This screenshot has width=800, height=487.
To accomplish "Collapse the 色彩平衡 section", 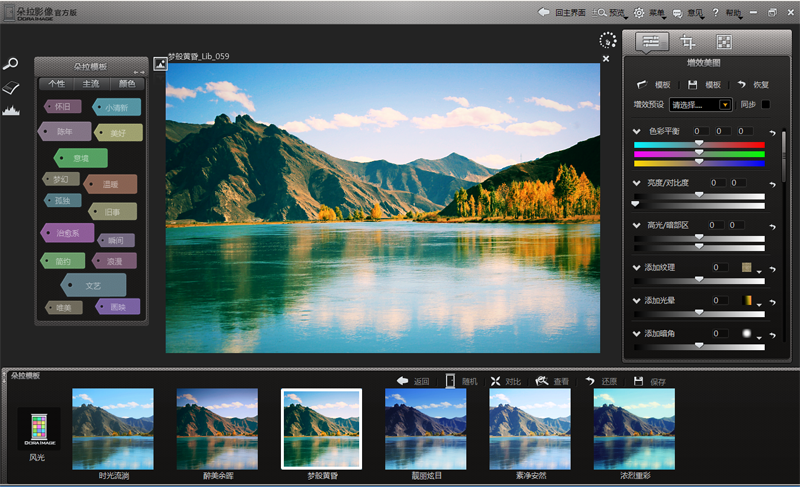I will [x=637, y=132].
